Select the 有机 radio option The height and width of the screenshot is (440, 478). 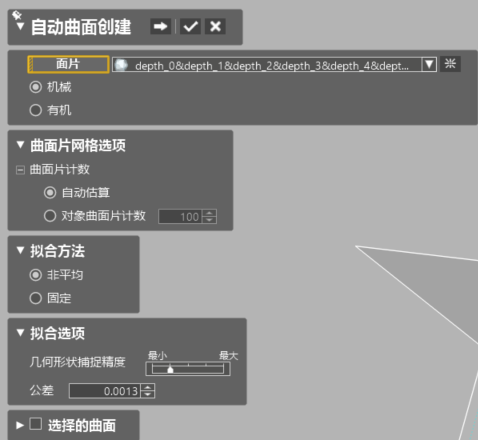coord(36,110)
